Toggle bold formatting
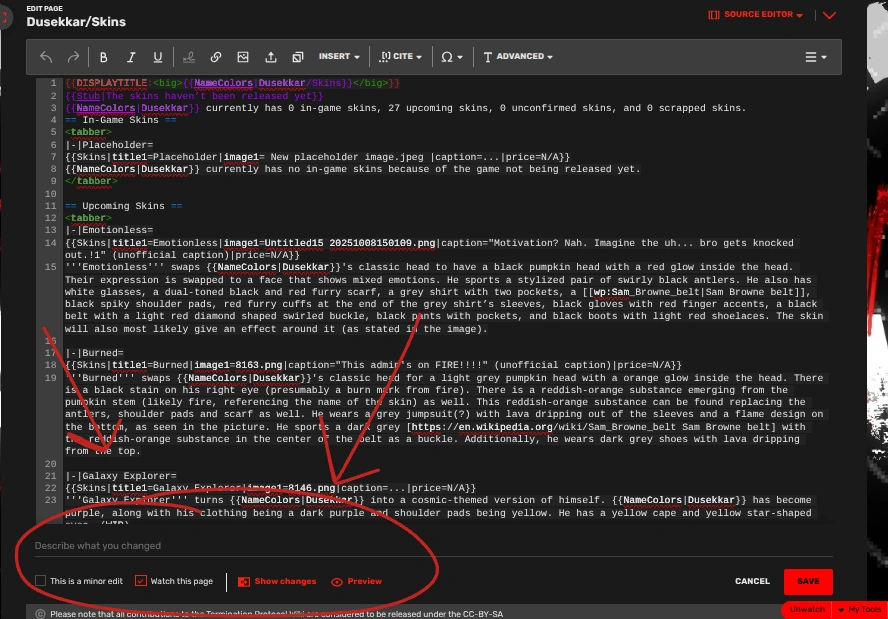The height and width of the screenshot is (619, 888). click(104, 57)
